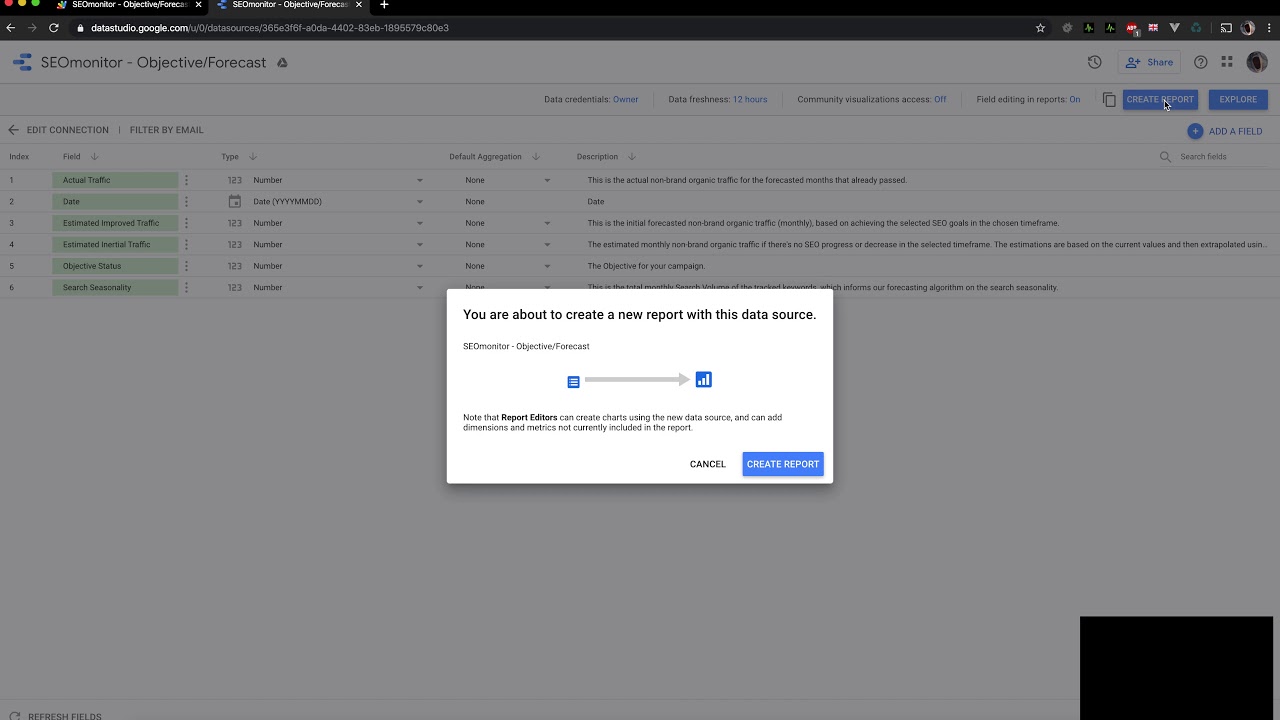Screen dimensions: 1280x720
Task: Select the Estimated Improved Traffic field chip
Action: click(x=115, y=223)
